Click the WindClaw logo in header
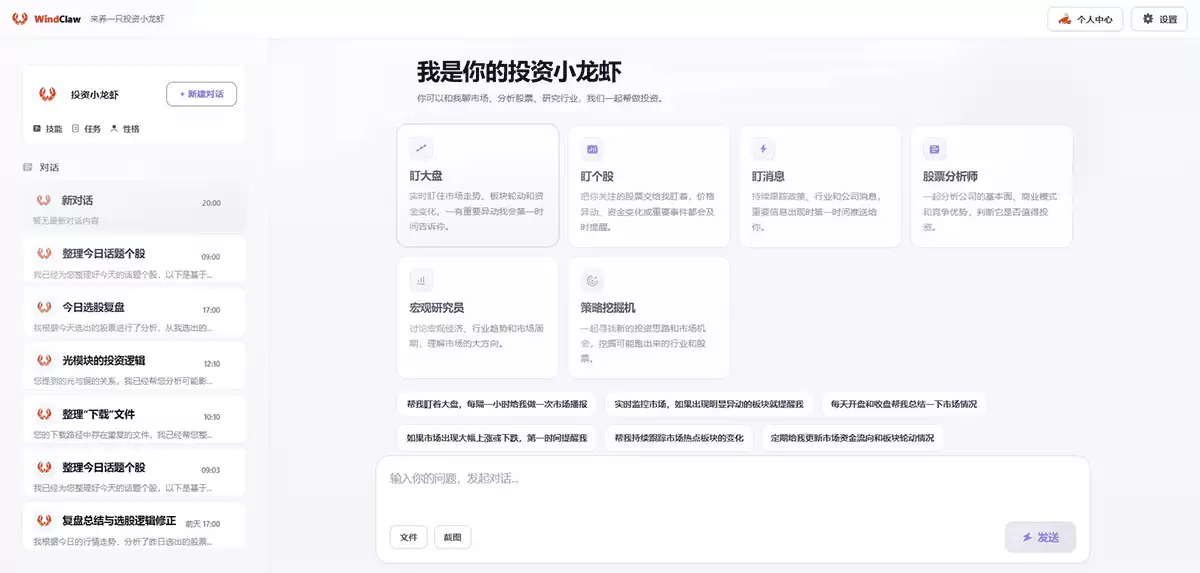The width and height of the screenshot is (1200, 573). 46,19
